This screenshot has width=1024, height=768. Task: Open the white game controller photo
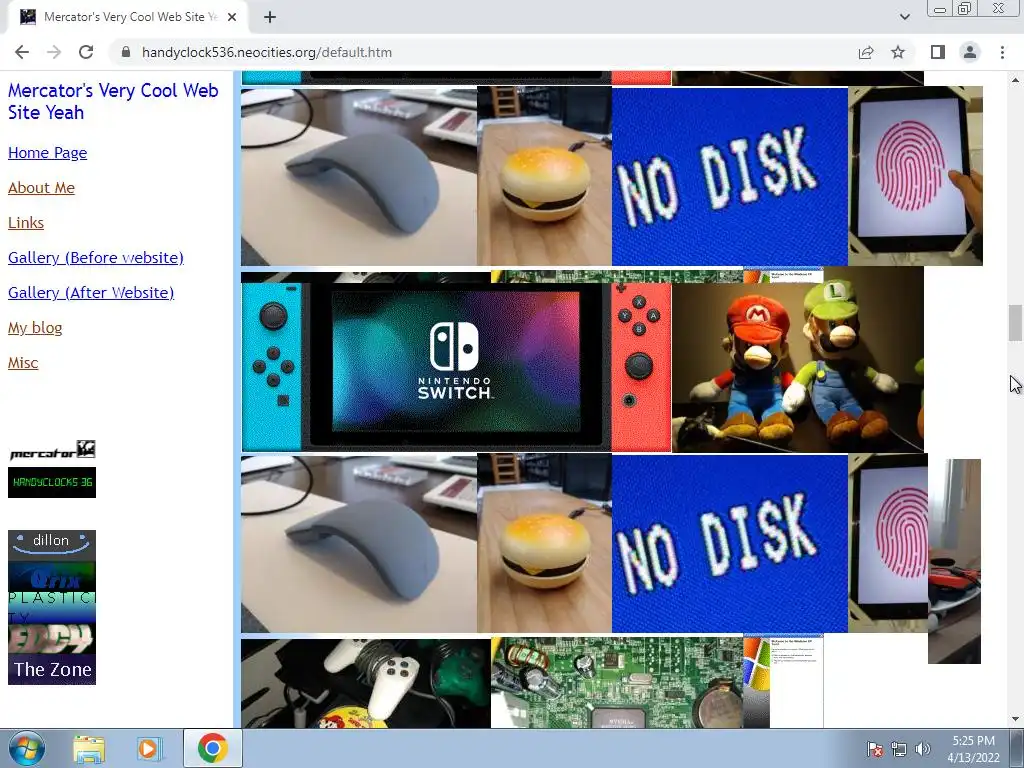click(366, 683)
